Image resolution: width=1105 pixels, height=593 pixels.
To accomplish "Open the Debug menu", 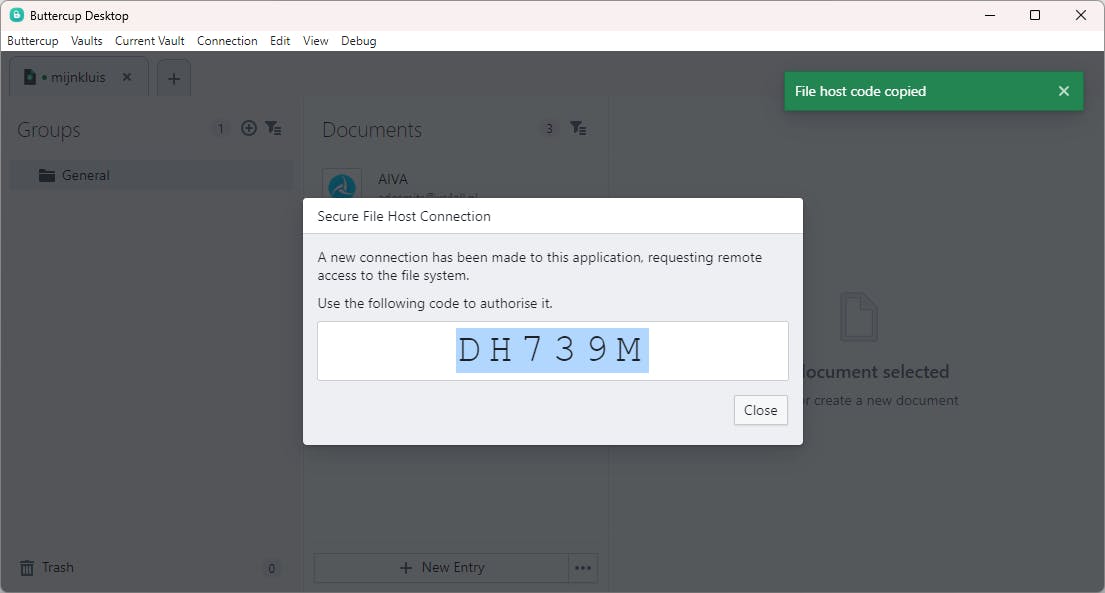I will [x=359, y=41].
